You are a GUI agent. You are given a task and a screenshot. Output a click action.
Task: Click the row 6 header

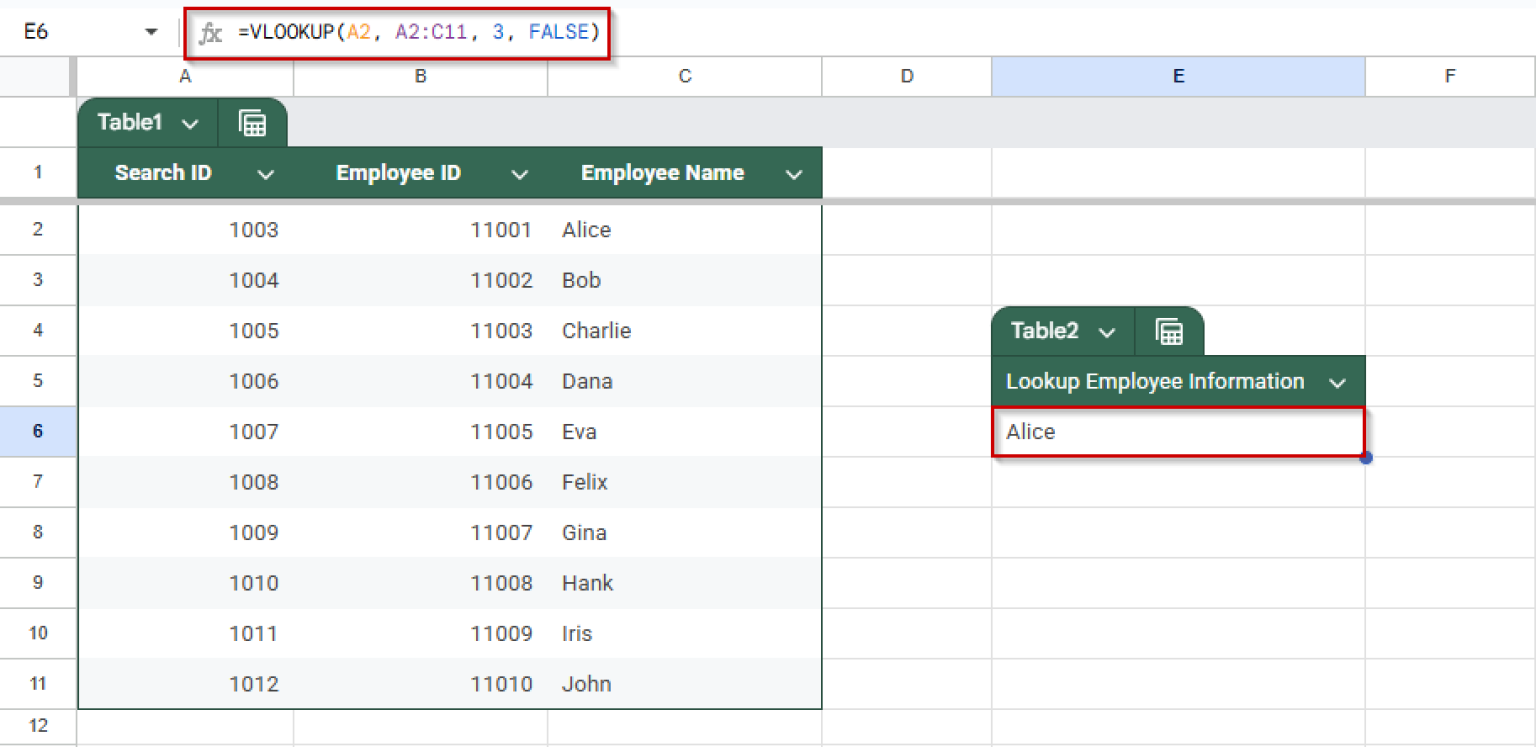tap(38, 431)
